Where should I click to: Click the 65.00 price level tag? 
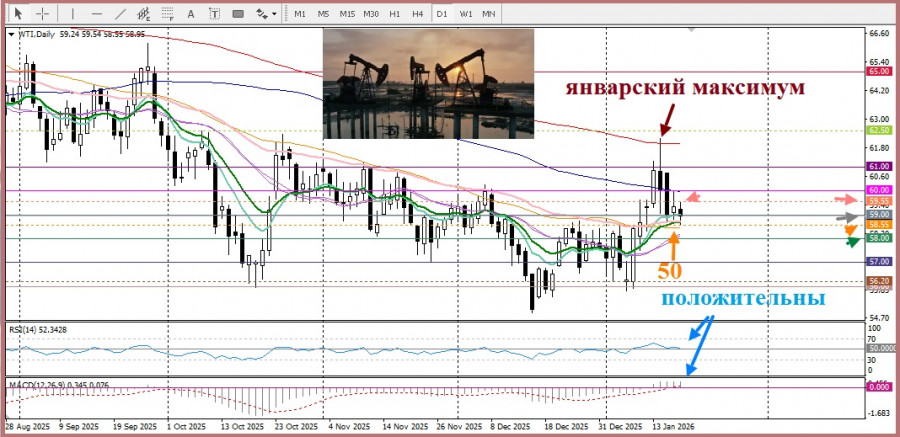[x=879, y=72]
